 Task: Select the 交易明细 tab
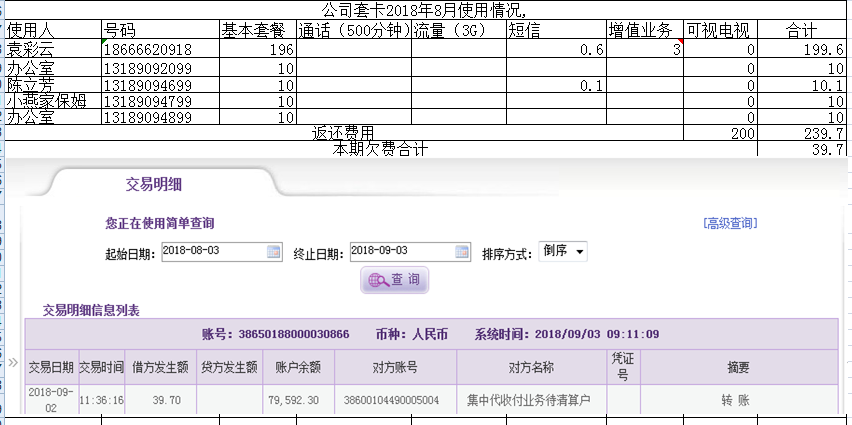(x=153, y=185)
